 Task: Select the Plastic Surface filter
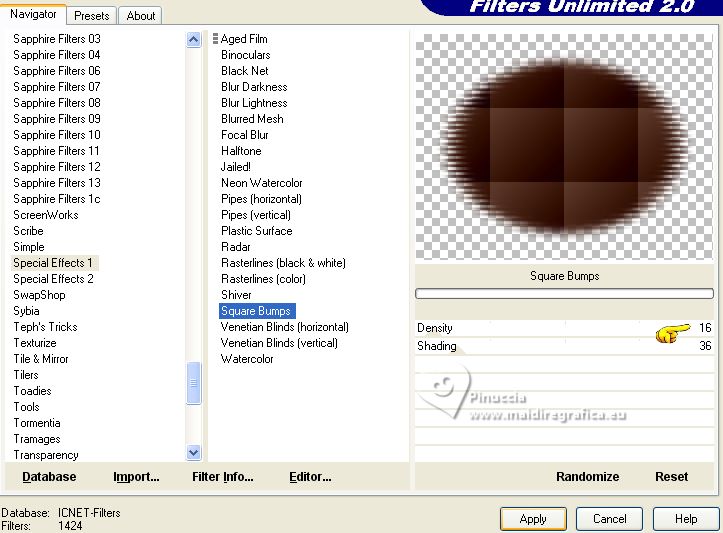click(x=256, y=231)
